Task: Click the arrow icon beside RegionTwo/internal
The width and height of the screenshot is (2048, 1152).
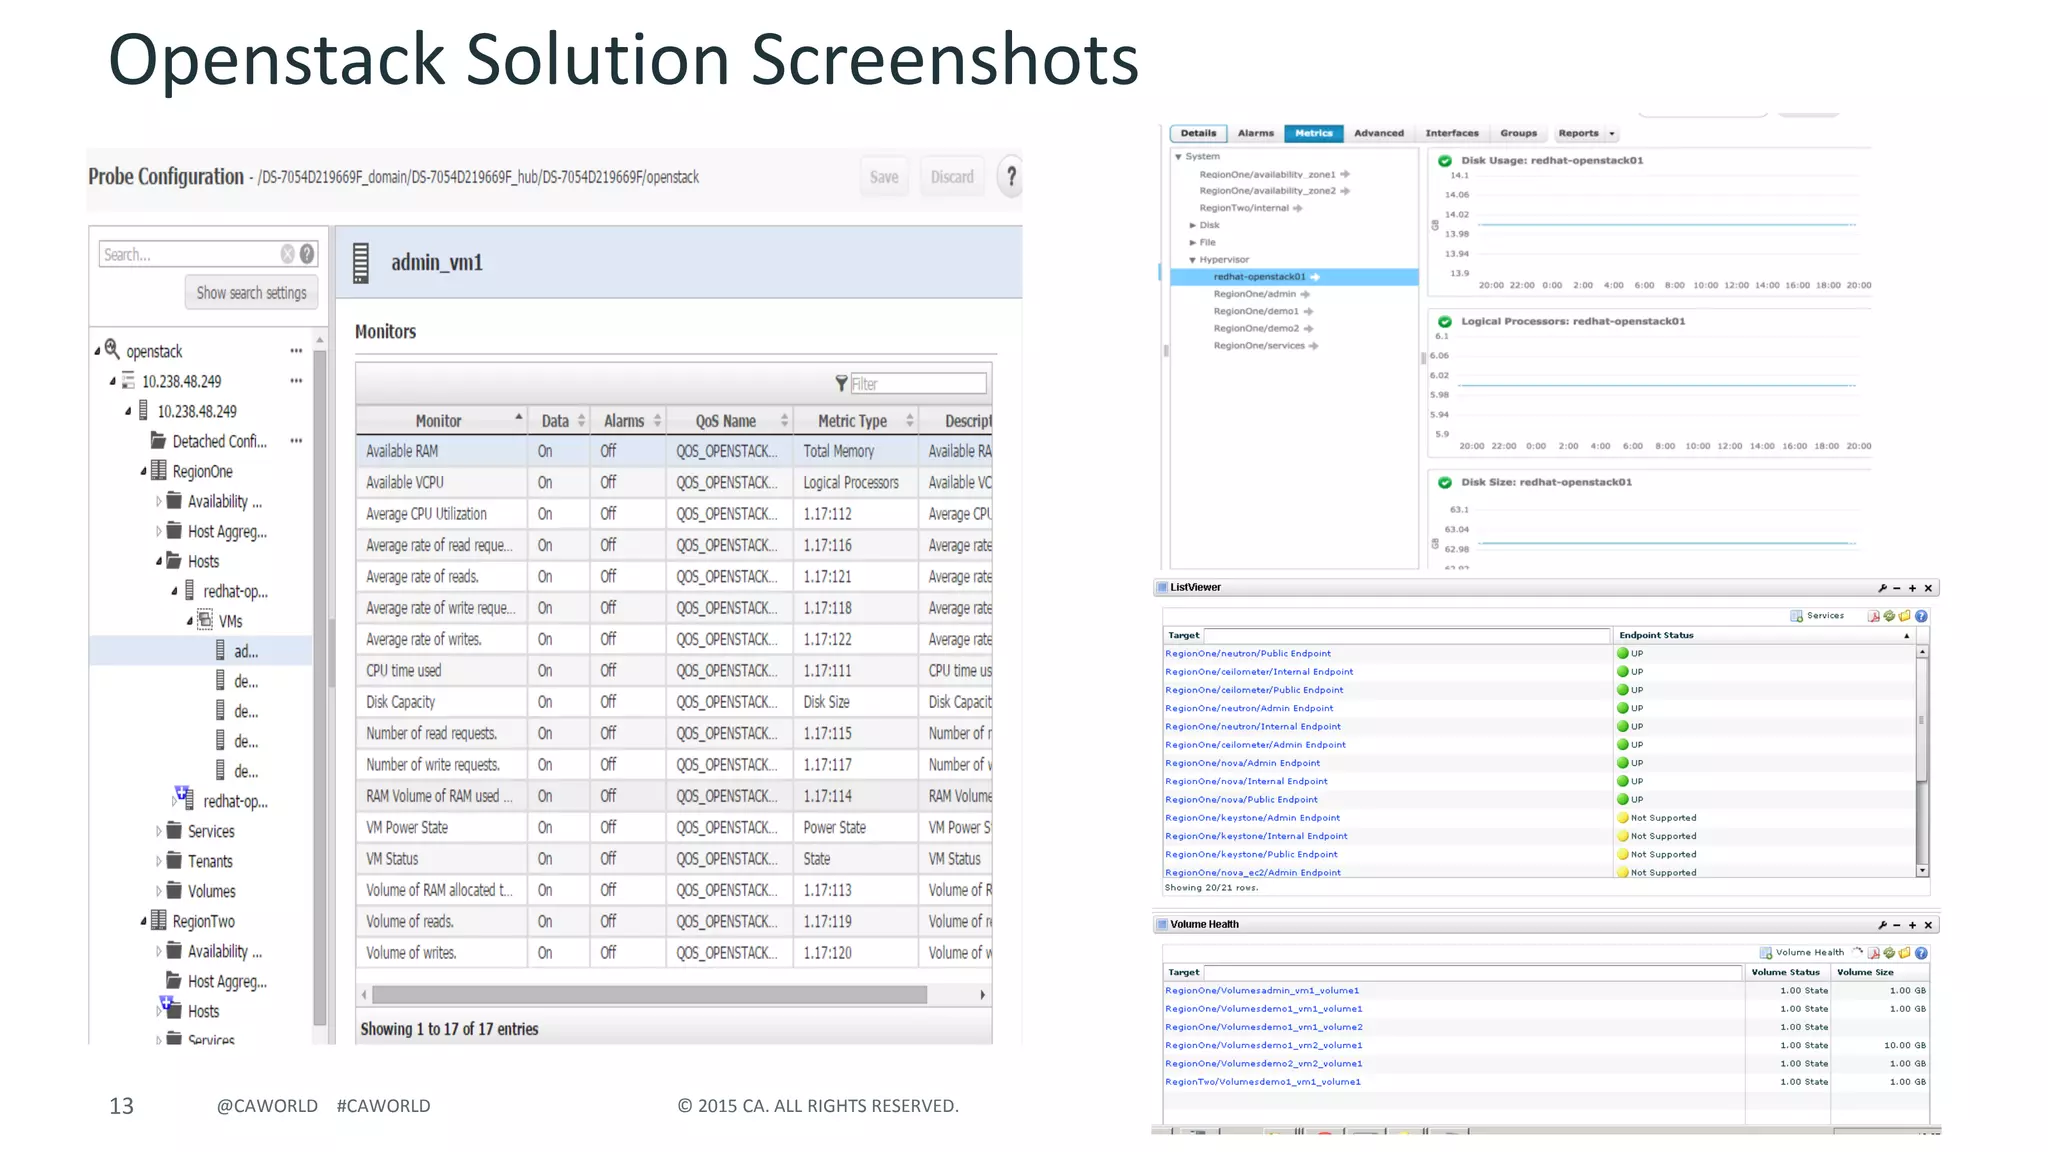Action: tap(1298, 208)
